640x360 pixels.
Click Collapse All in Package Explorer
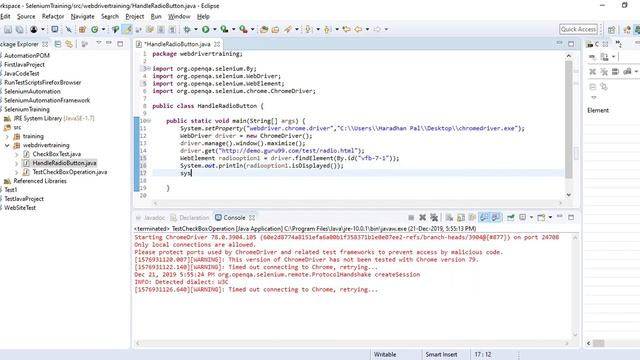click(x=58, y=44)
